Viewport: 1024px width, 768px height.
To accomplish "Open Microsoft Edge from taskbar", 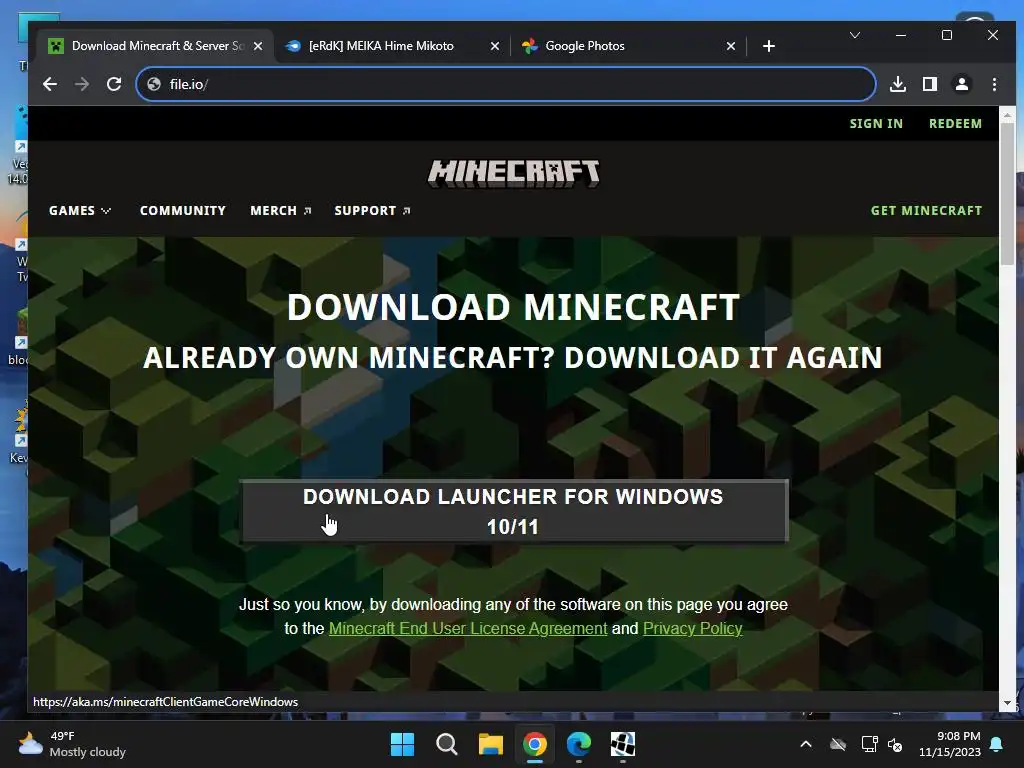I will [x=579, y=744].
